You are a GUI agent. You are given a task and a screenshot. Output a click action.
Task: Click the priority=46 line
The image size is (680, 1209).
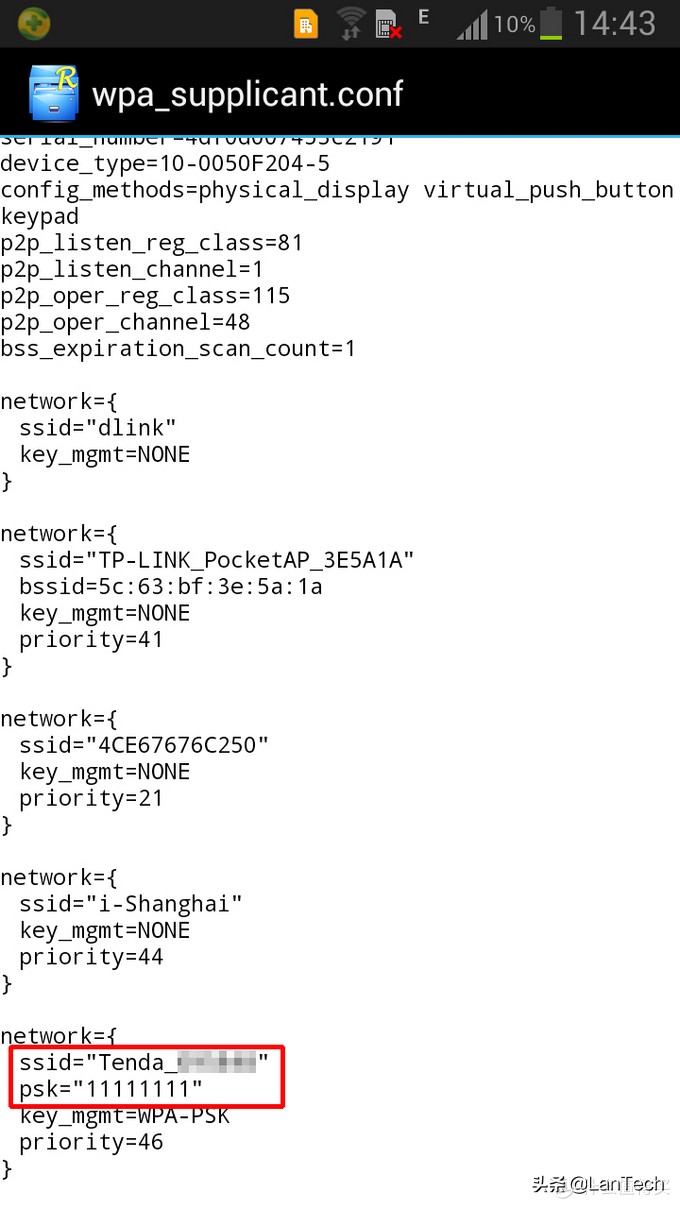(91, 1141)
